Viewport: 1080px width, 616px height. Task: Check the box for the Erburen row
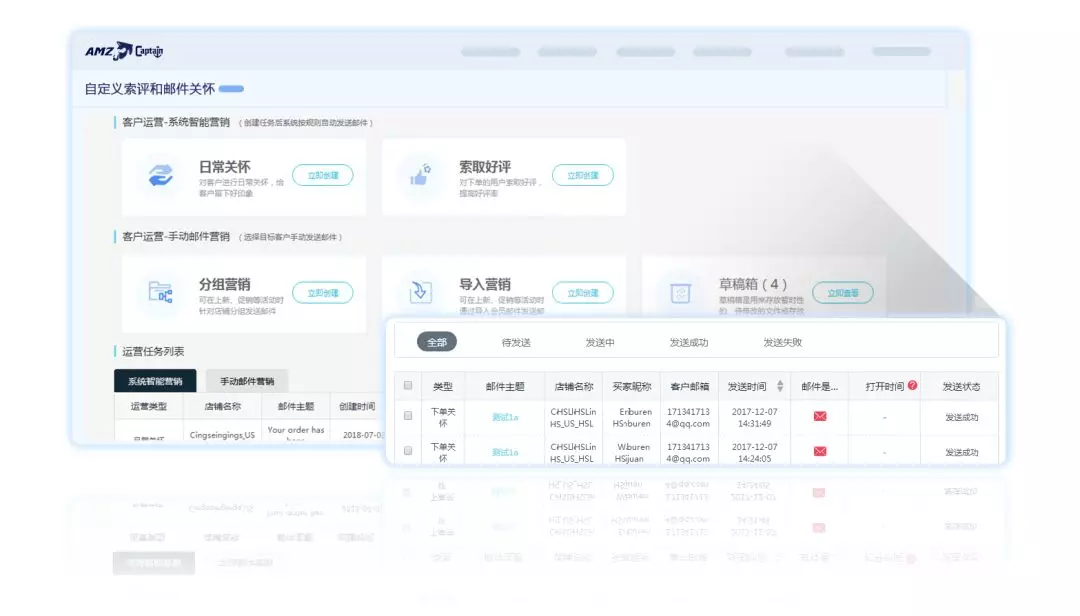tap(408, 415)
